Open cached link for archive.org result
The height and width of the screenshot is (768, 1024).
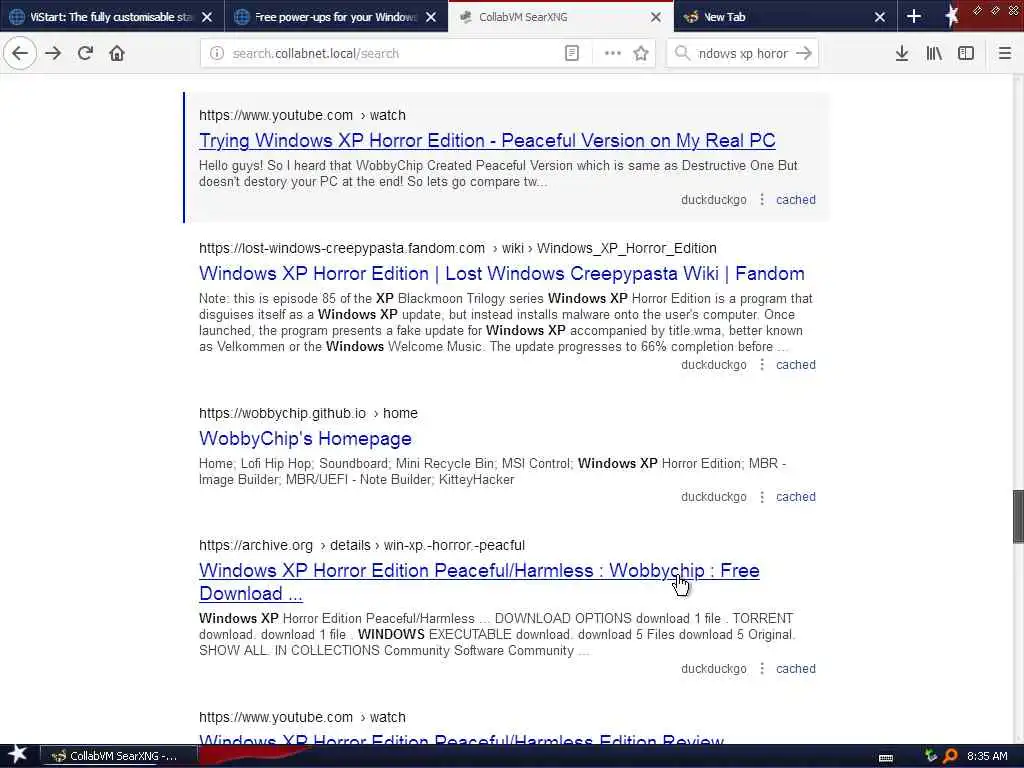point(795,669)
